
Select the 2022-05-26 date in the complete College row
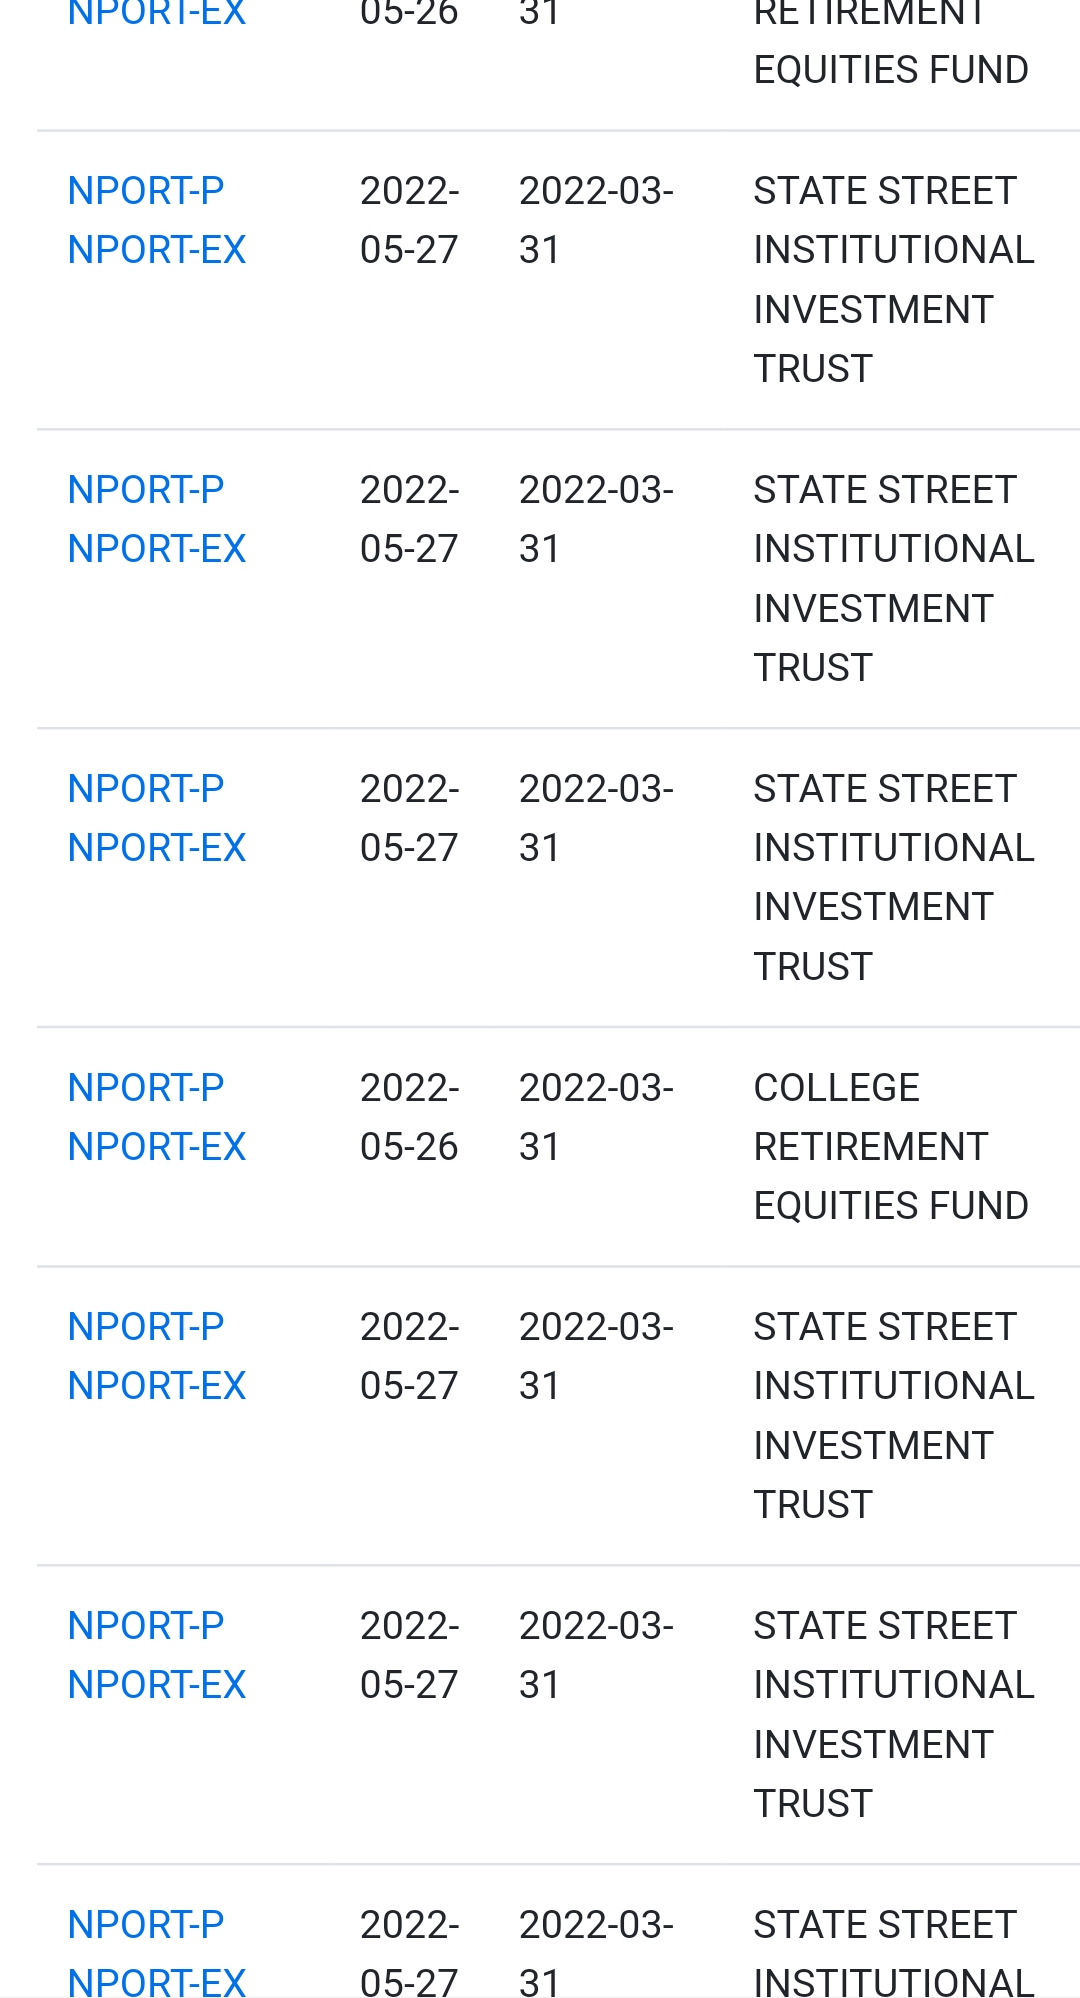(410, 1117)
